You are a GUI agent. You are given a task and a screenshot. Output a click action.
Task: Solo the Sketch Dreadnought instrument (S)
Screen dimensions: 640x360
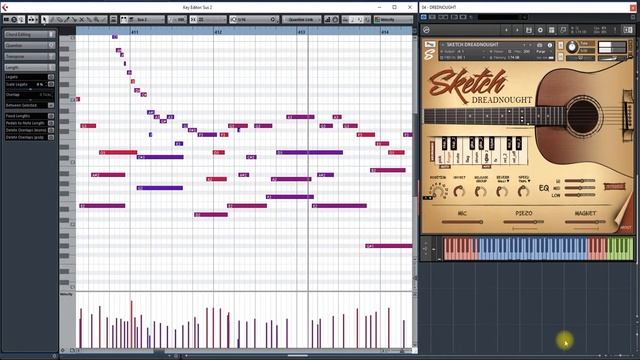561,44
